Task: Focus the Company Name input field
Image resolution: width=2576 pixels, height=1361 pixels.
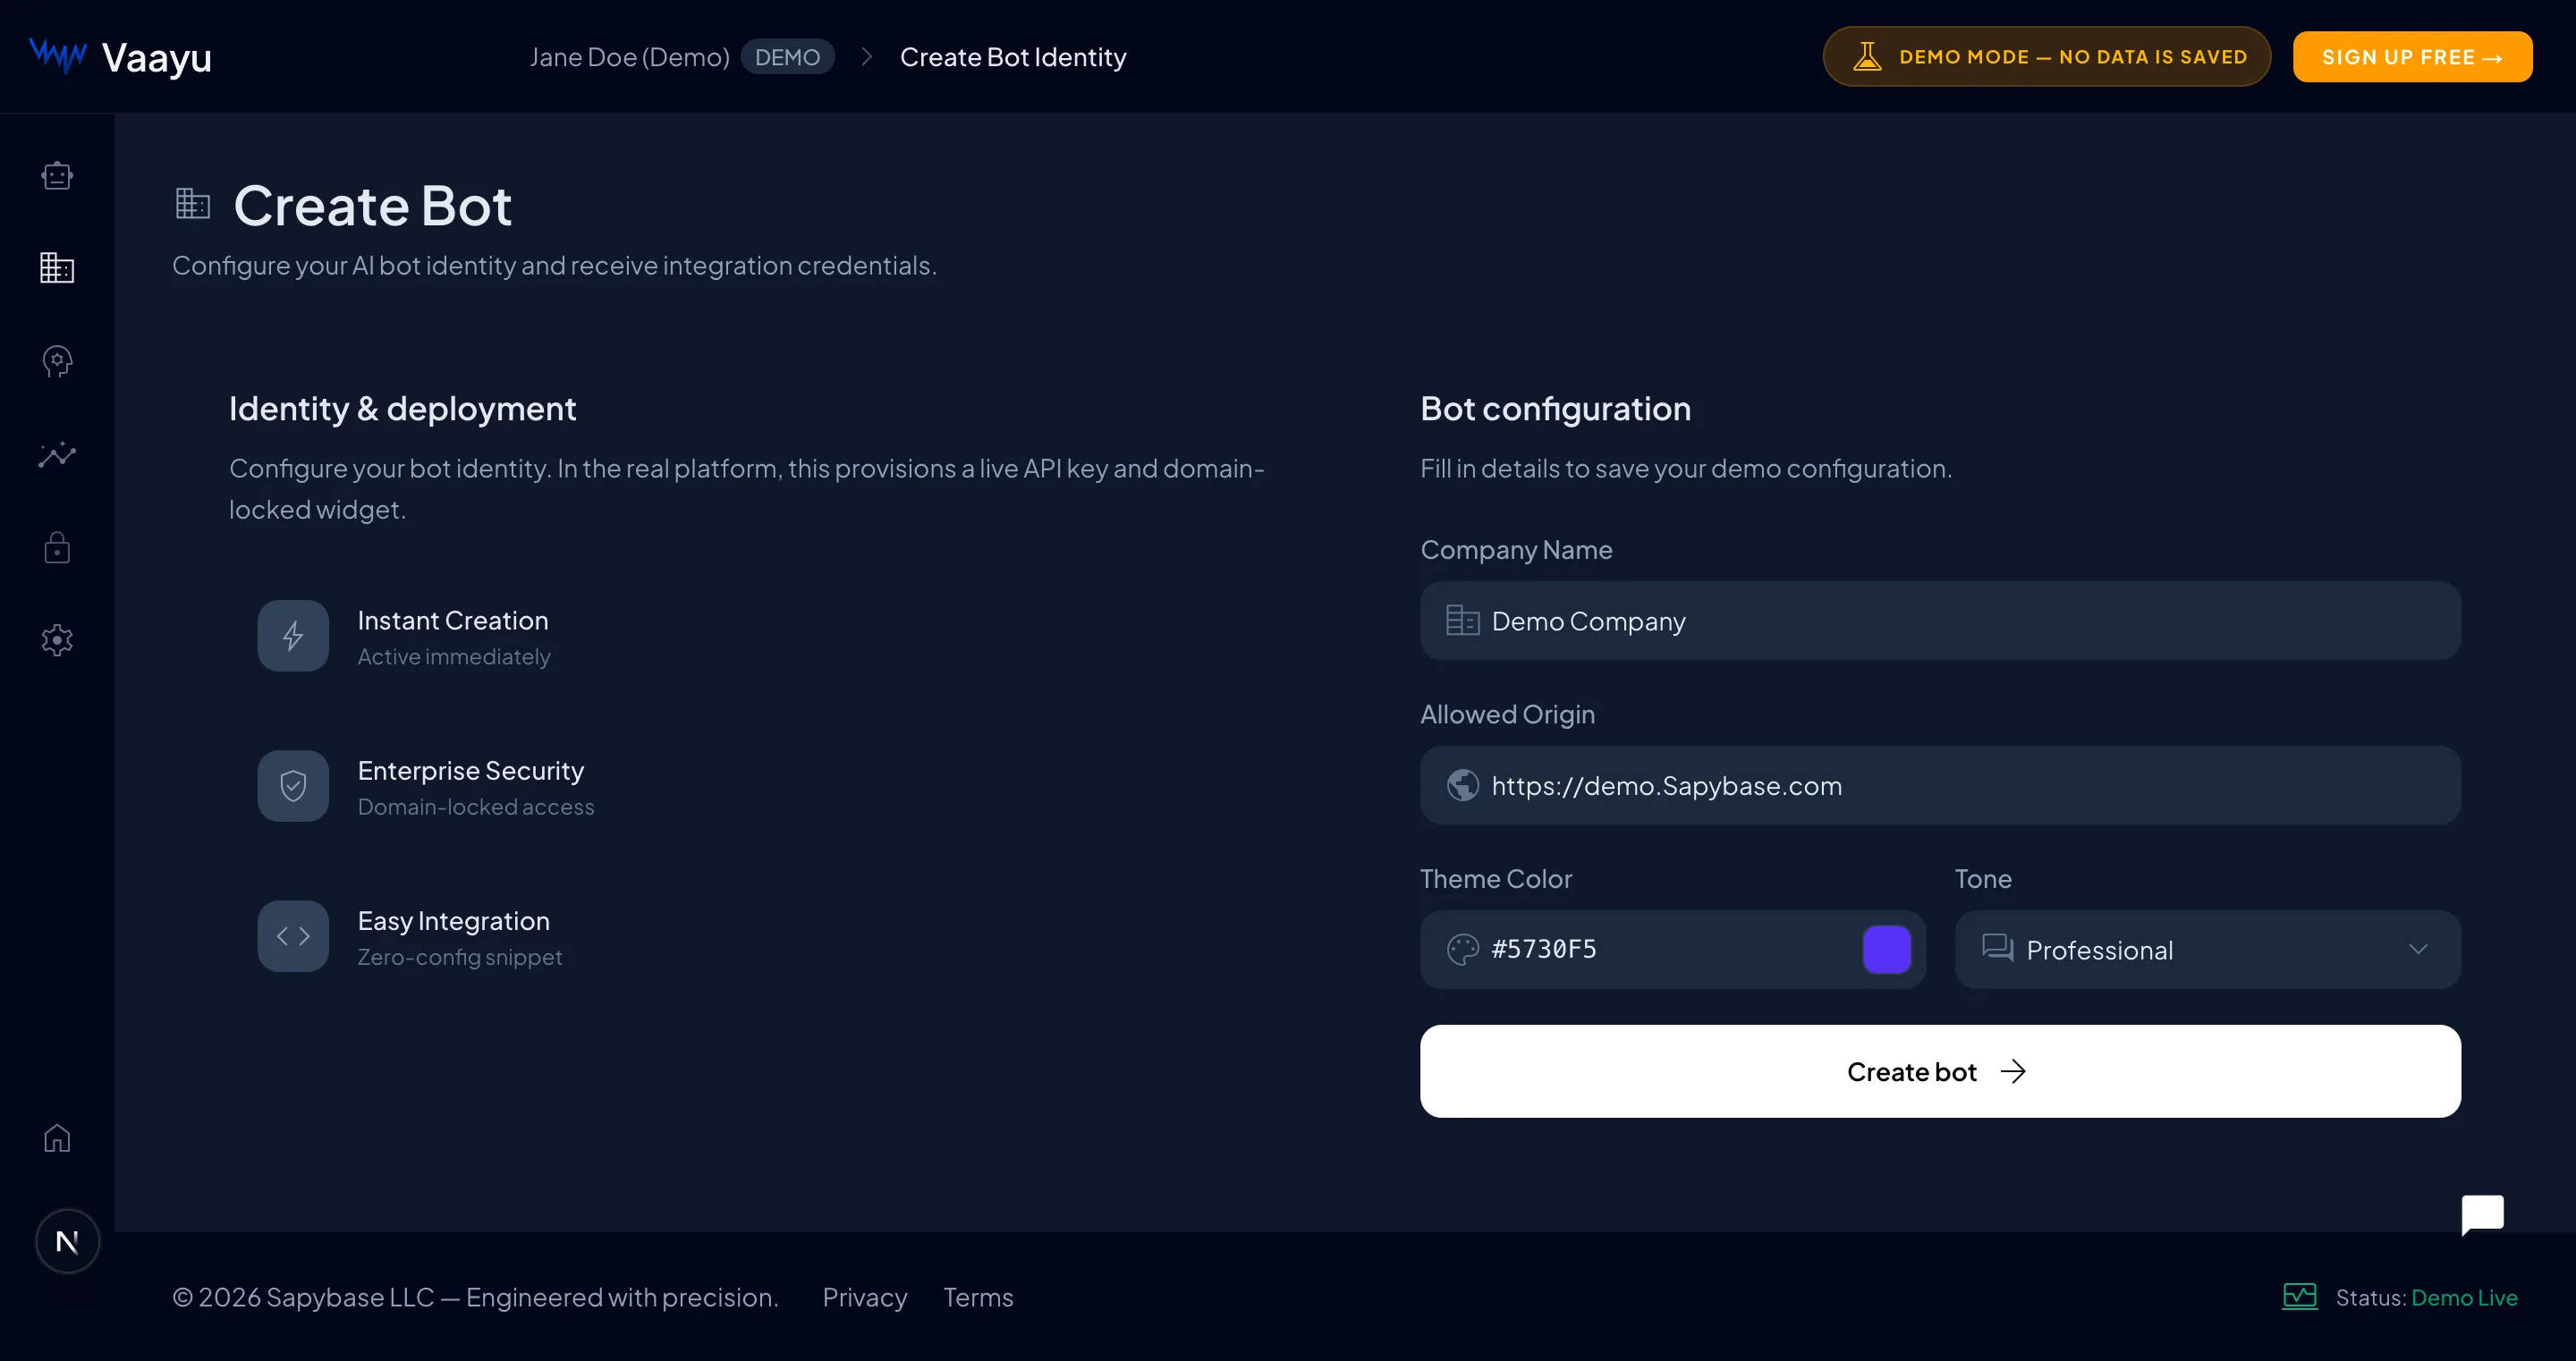Action: tap(1940, 621)
